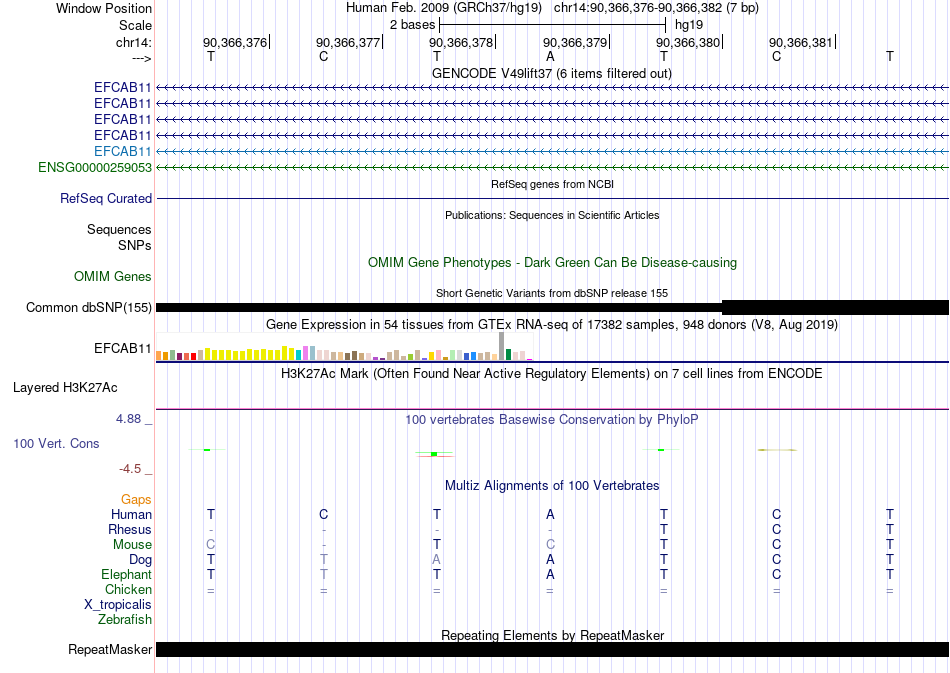Select the Elephant alignment row label
950x673 pixels.
(126, 574)
